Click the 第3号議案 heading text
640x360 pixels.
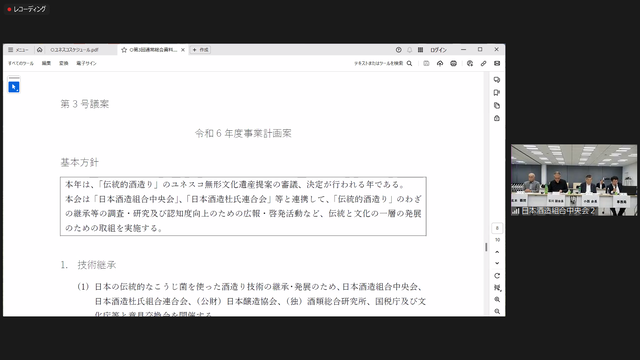click(x=85, y=104)
